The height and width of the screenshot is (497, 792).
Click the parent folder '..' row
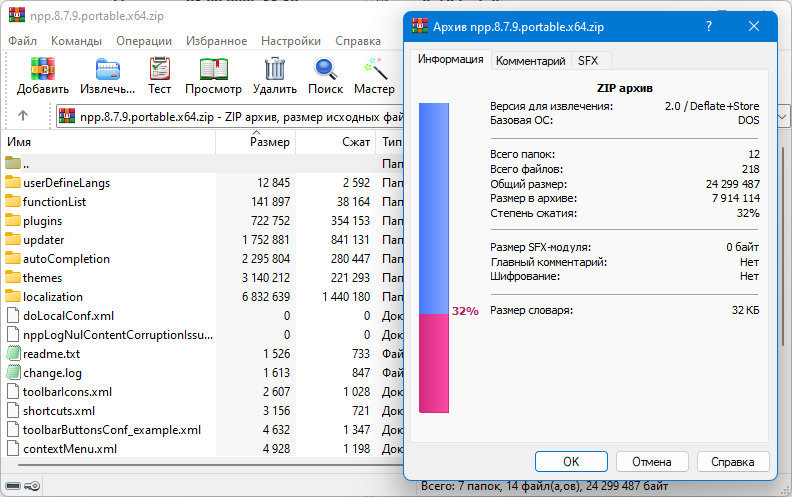[204, 164]
